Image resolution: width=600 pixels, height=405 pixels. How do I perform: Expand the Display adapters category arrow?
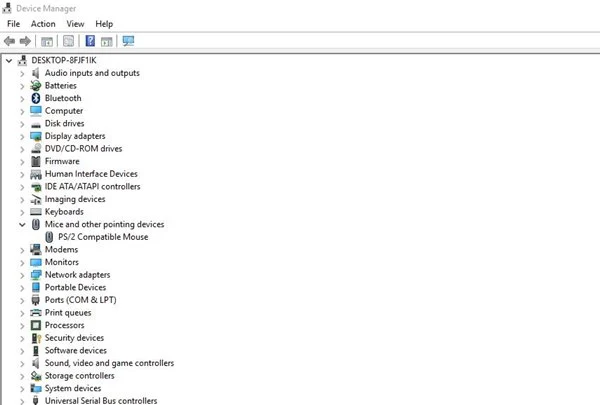pyautogui.click(x=22, y=136)
